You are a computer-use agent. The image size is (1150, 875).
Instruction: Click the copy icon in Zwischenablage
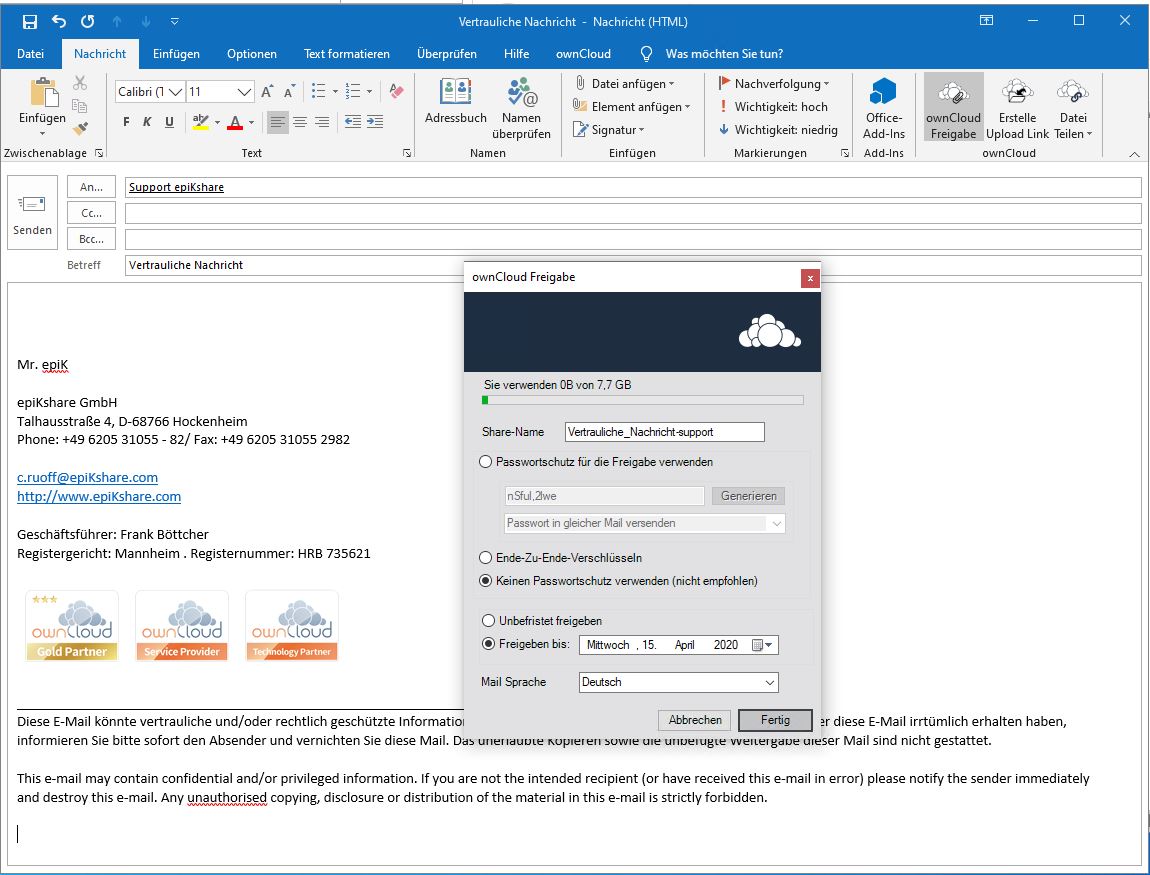pyautogui.click(x=81, y=106)
